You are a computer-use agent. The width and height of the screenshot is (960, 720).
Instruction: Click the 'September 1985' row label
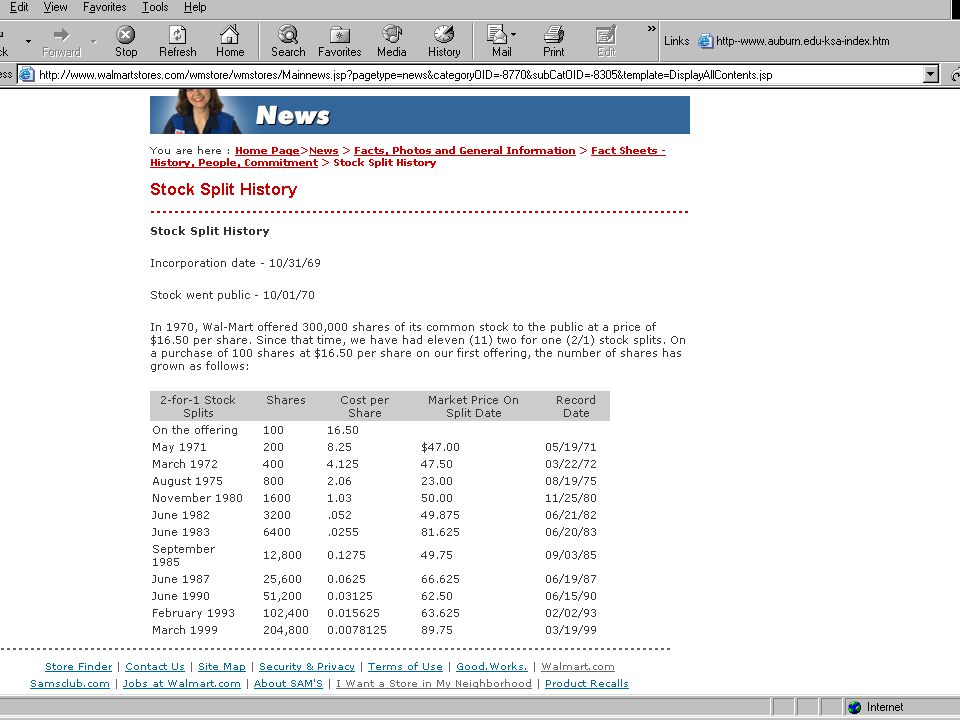coord(184,555)
